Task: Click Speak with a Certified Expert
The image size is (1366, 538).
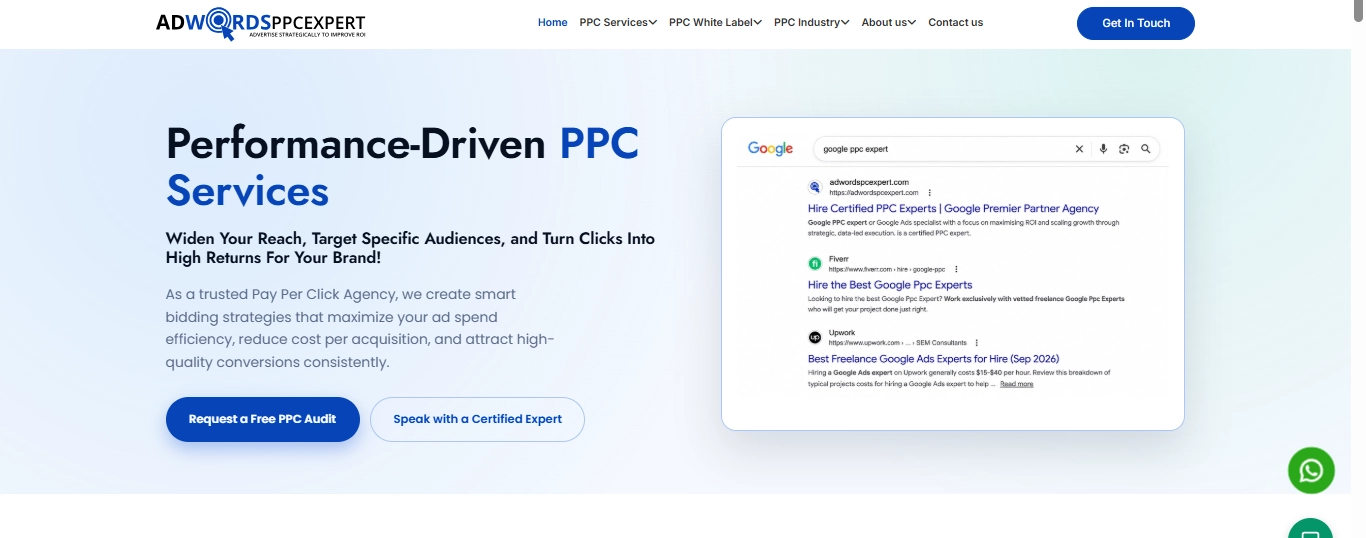Action: (477, 419)
